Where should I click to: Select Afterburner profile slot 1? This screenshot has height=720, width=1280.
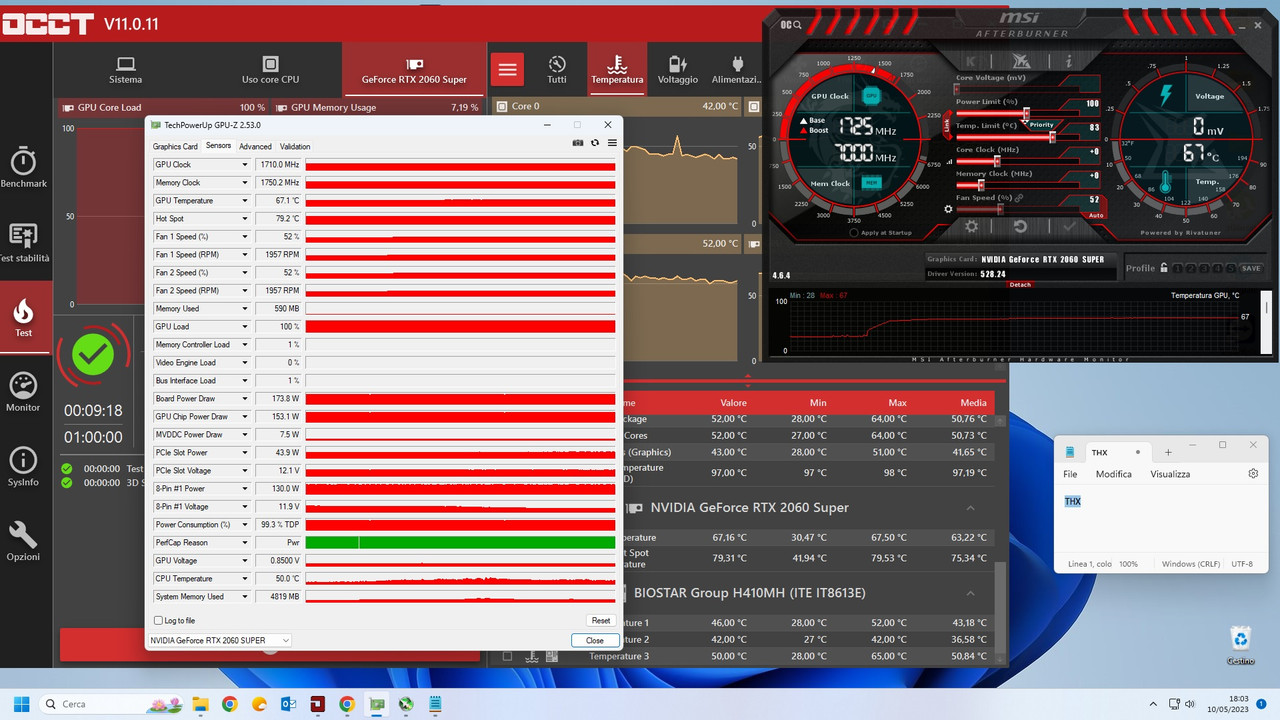point(1177,268)
